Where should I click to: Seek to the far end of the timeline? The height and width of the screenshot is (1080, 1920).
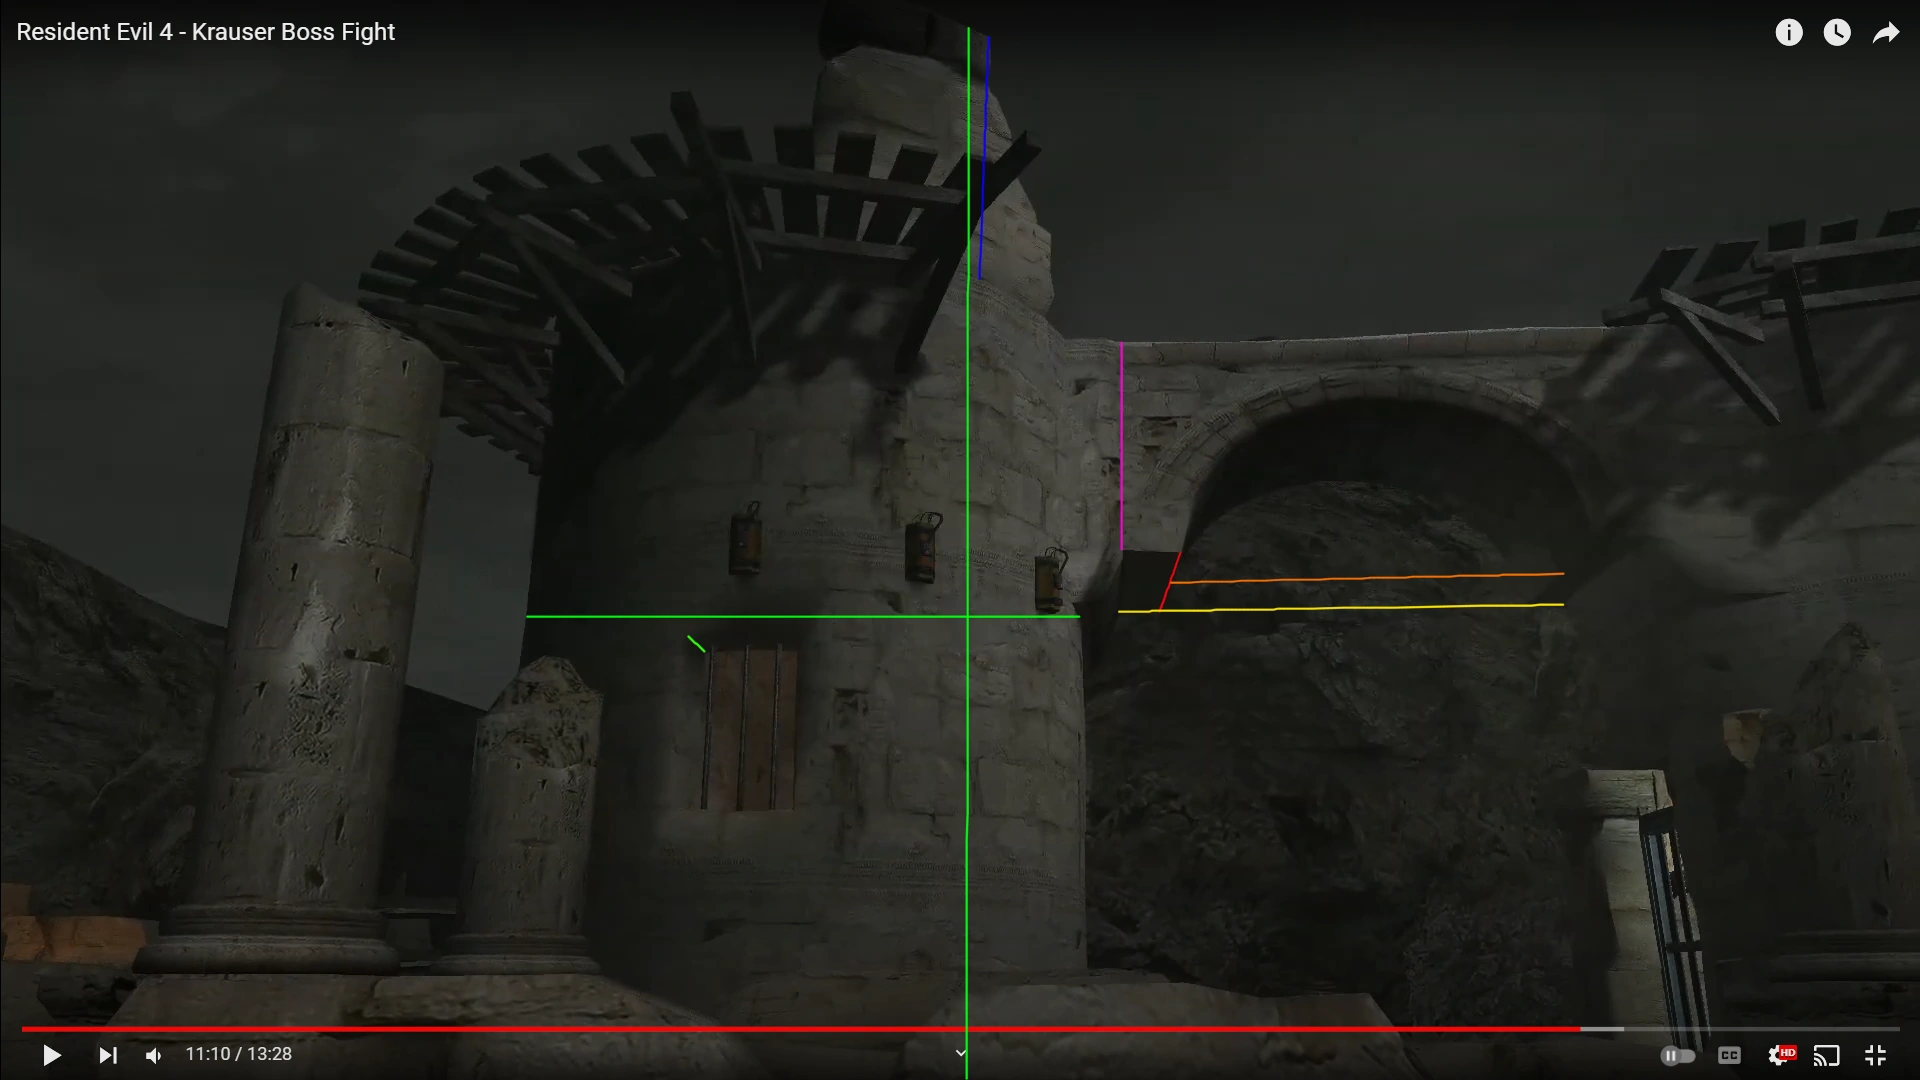(1897, 1028)
